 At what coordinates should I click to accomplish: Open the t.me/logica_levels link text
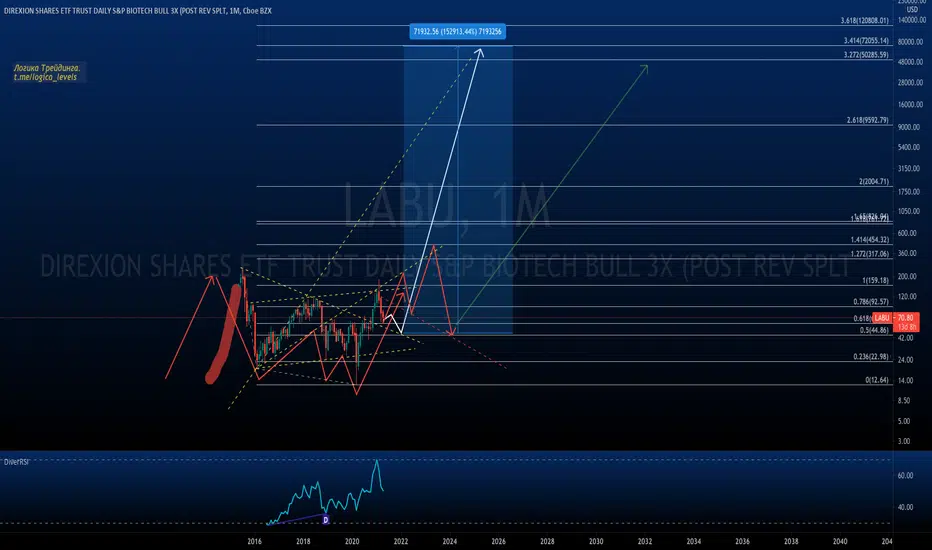pyautogui.click(x=45, y=77)
